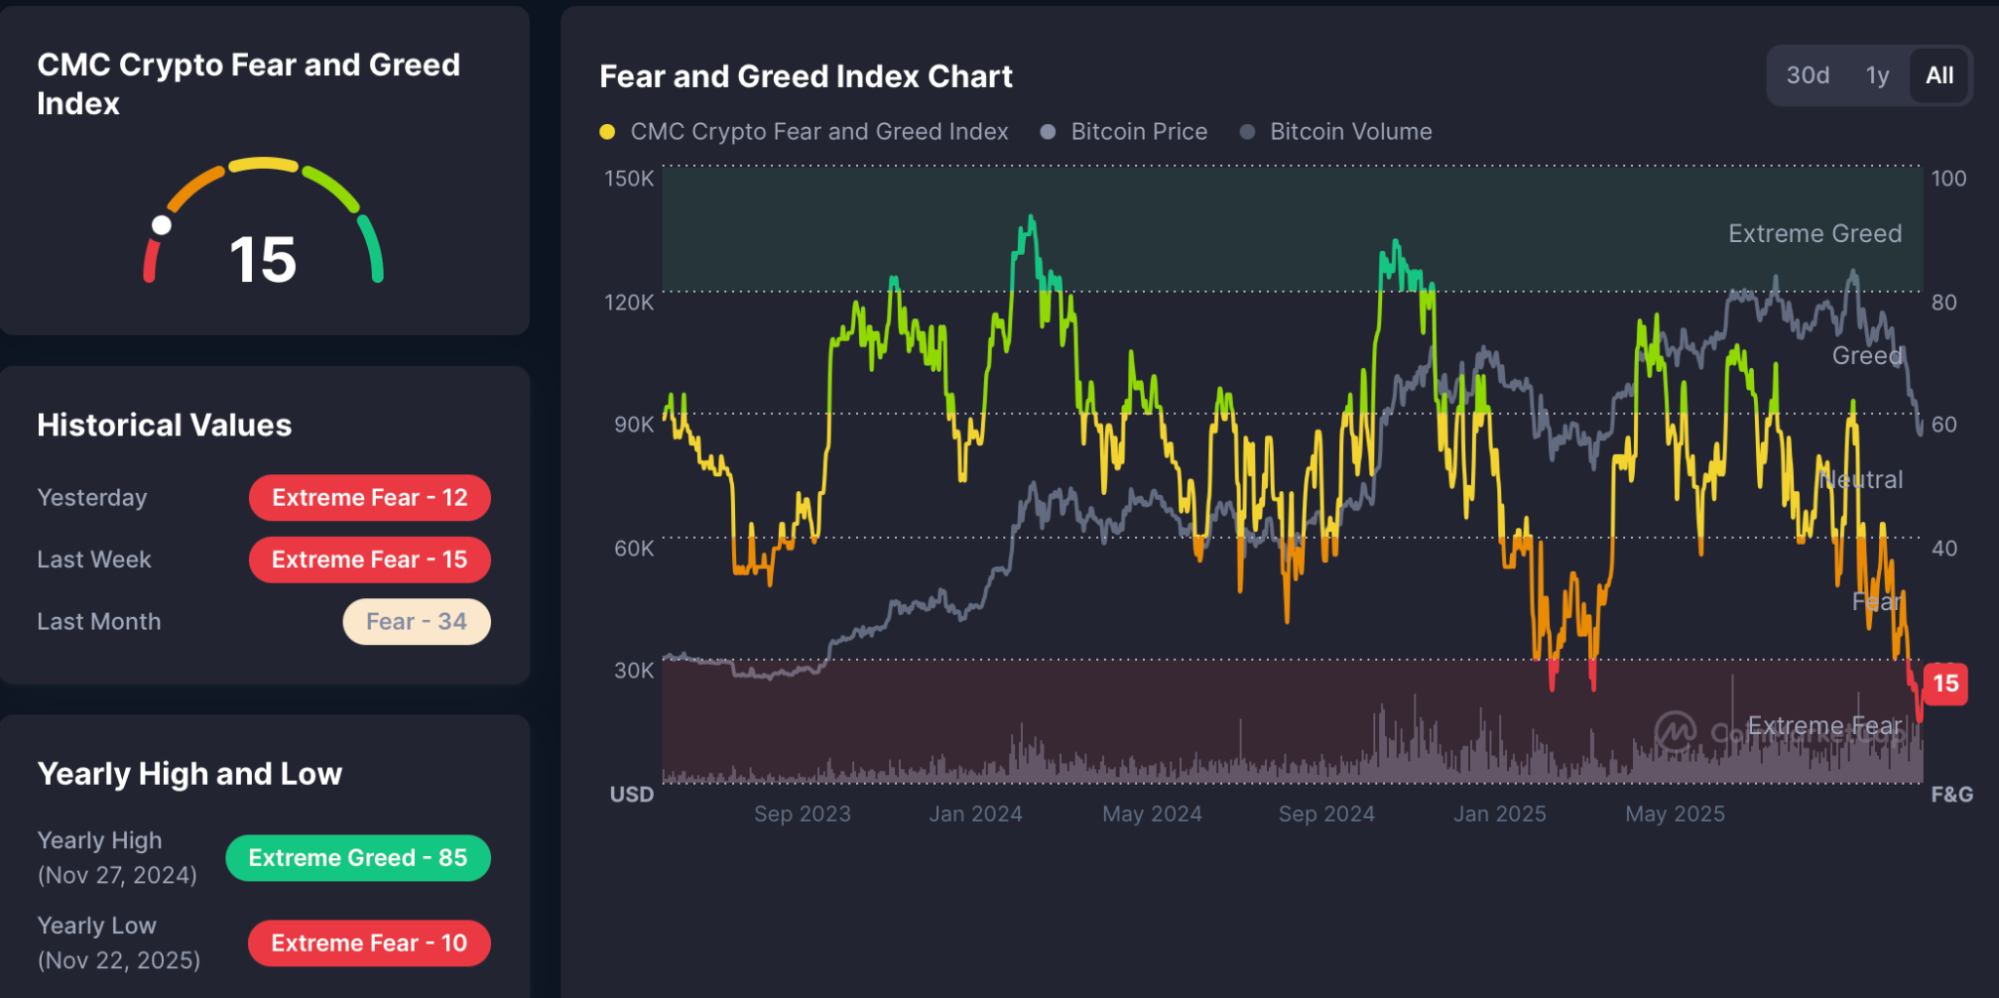Toggle CMC Crypto Fear and Greed Index series

coord(818,132)
